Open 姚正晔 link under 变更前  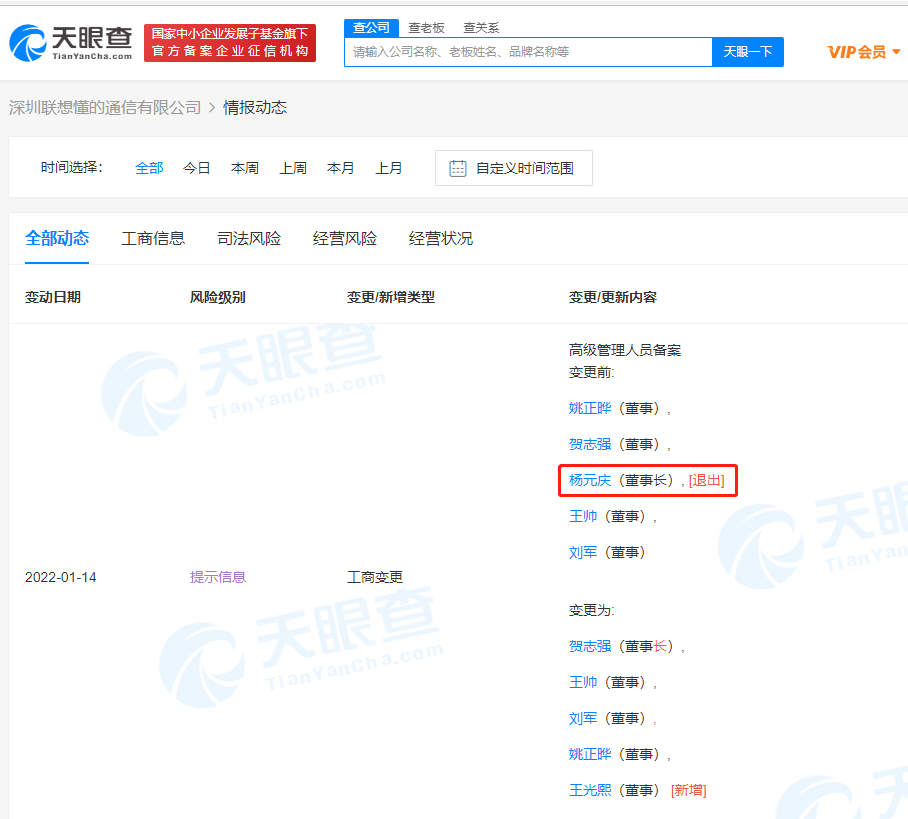pyautogui.click(x=590, y=408)
